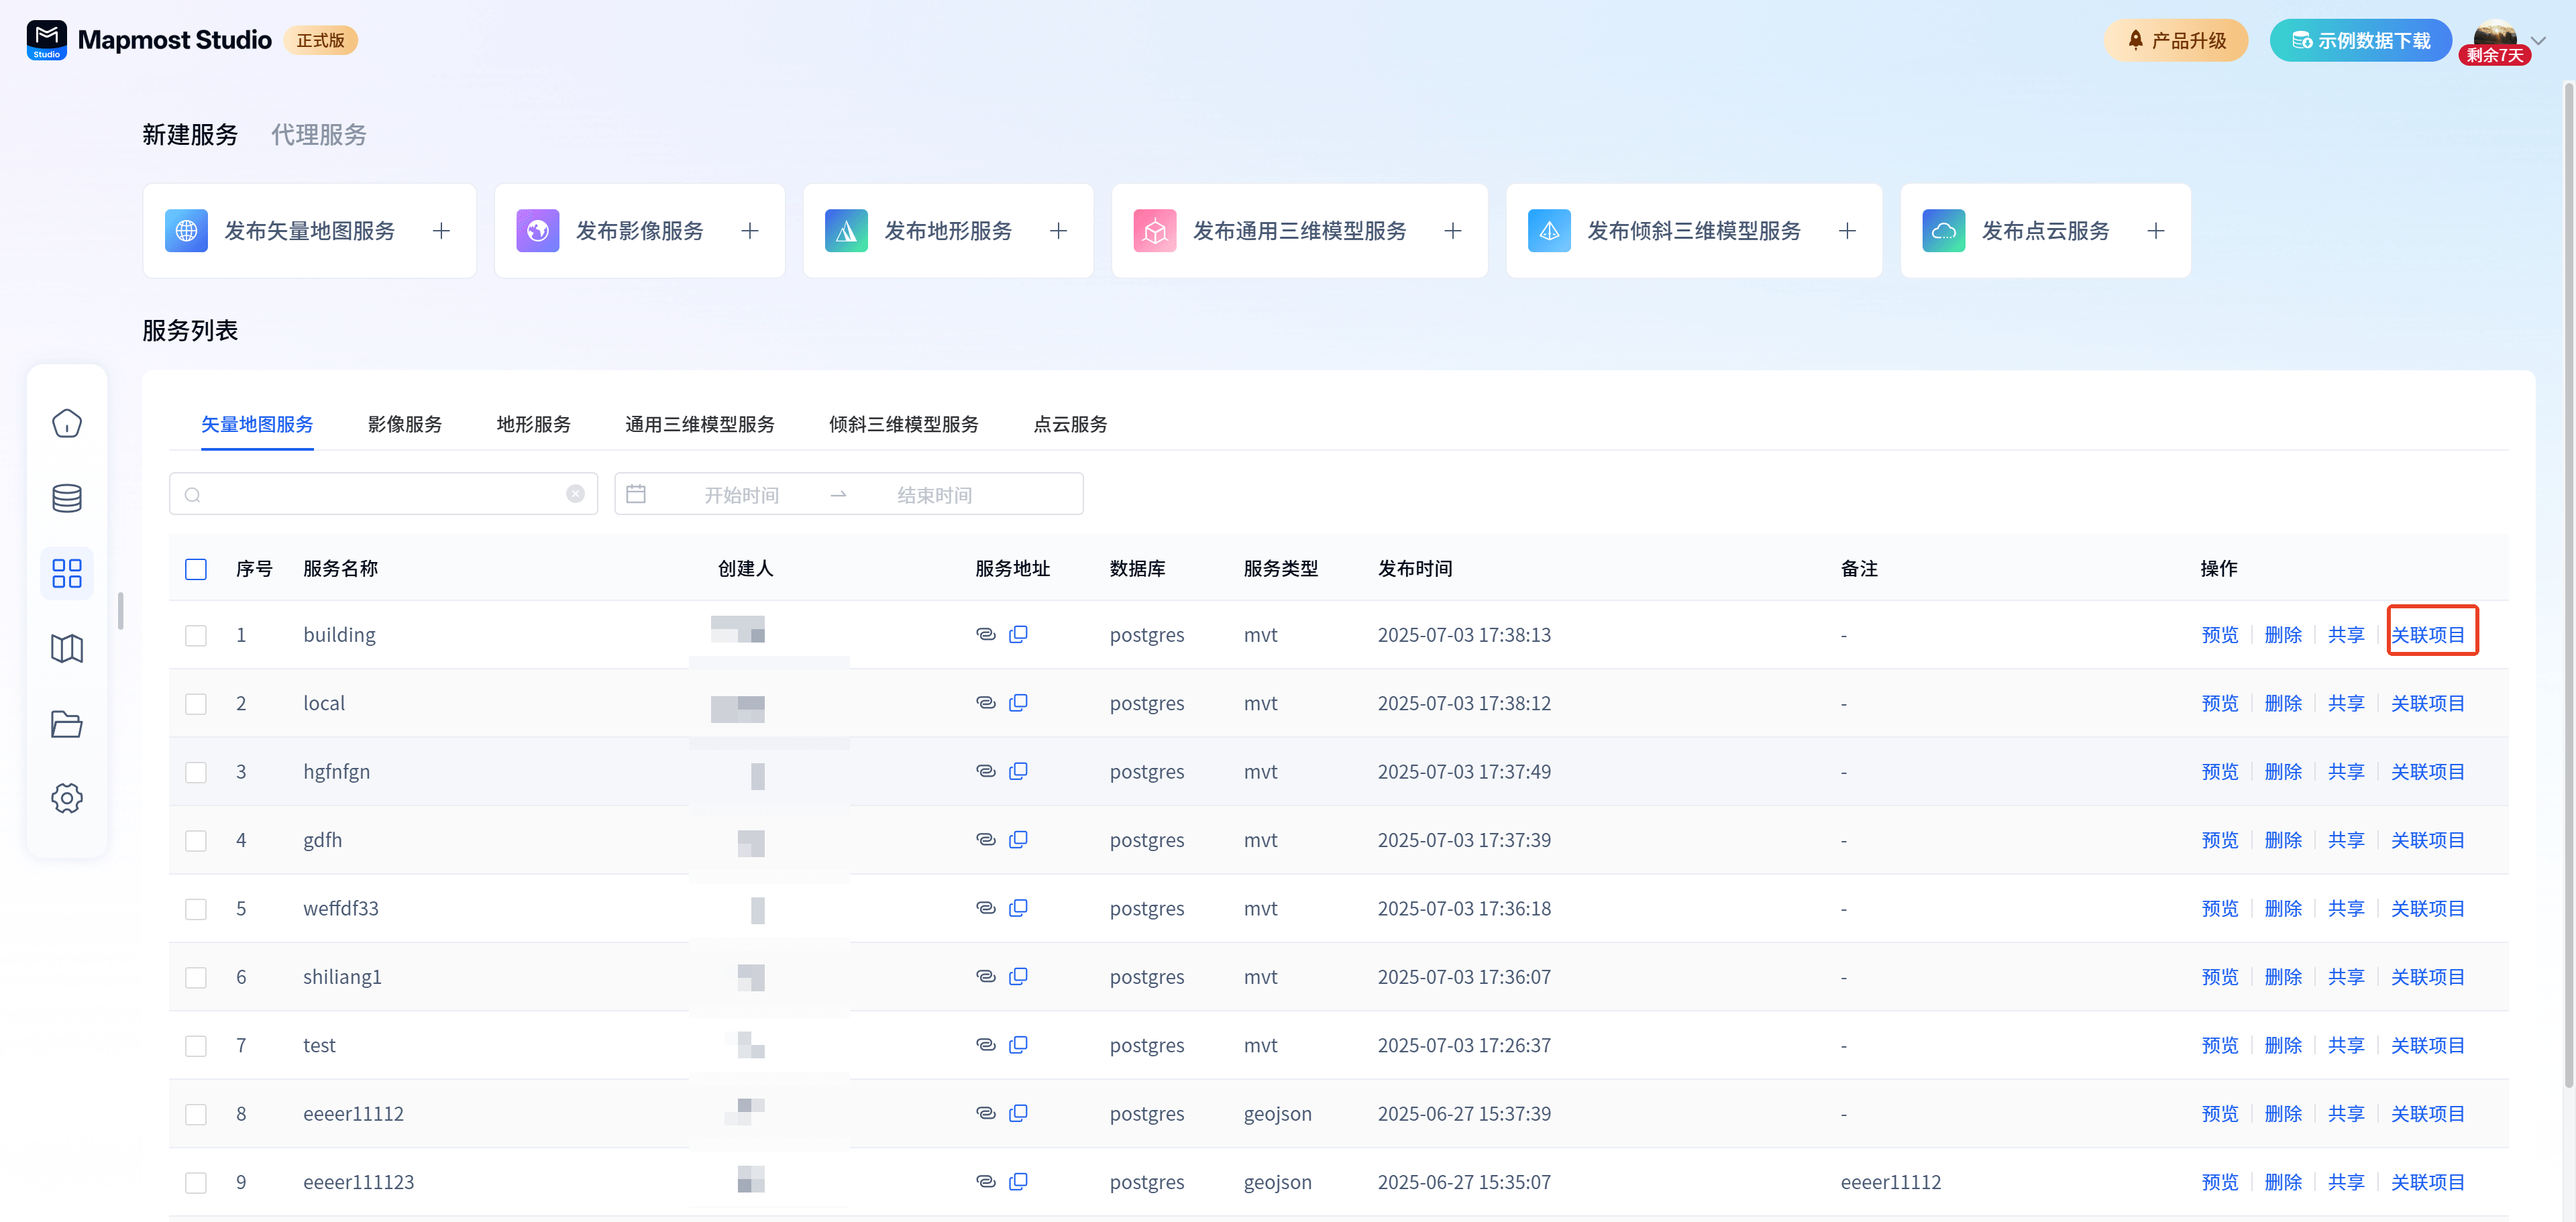
Task: Open settings gear in left sidebar
Action: click(x=66, y=798)
